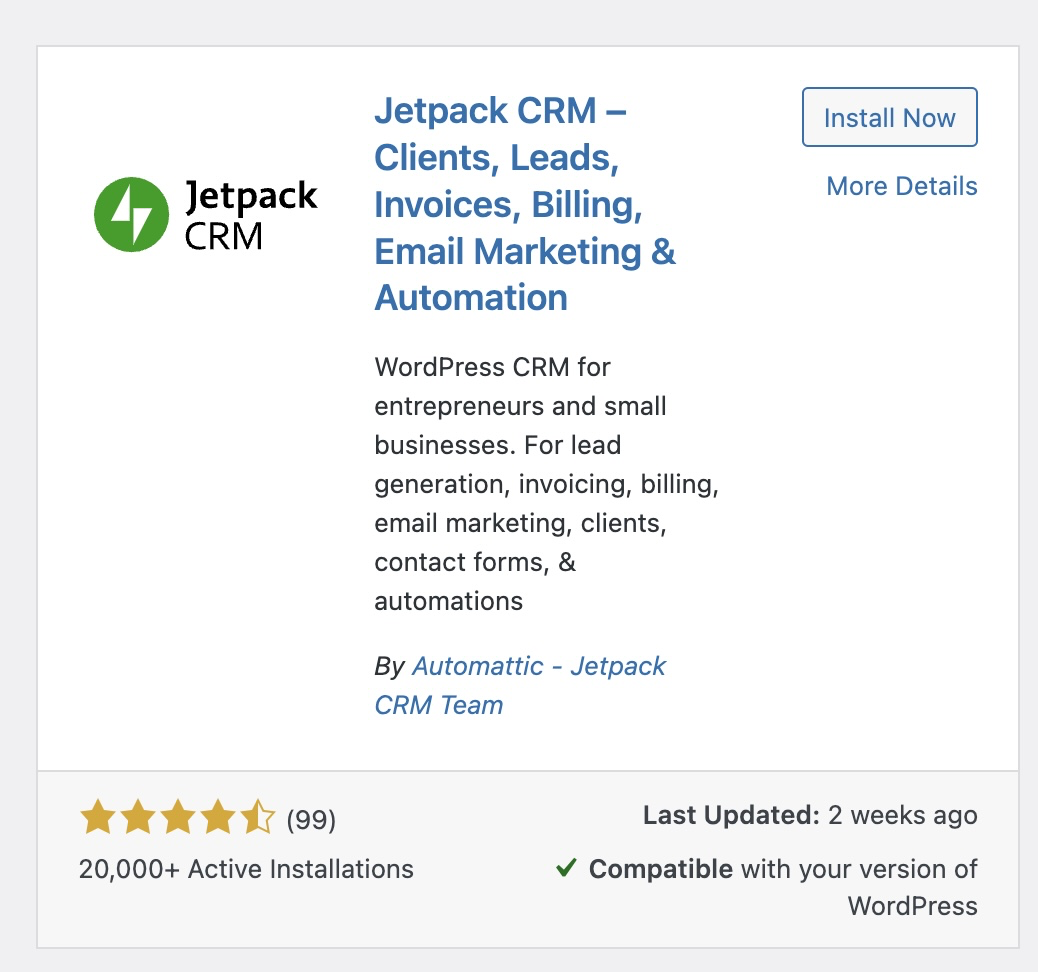Click the lightning bolt inside the logo
The height and width of the screenshot is (972, 1038).
(132, 213)
